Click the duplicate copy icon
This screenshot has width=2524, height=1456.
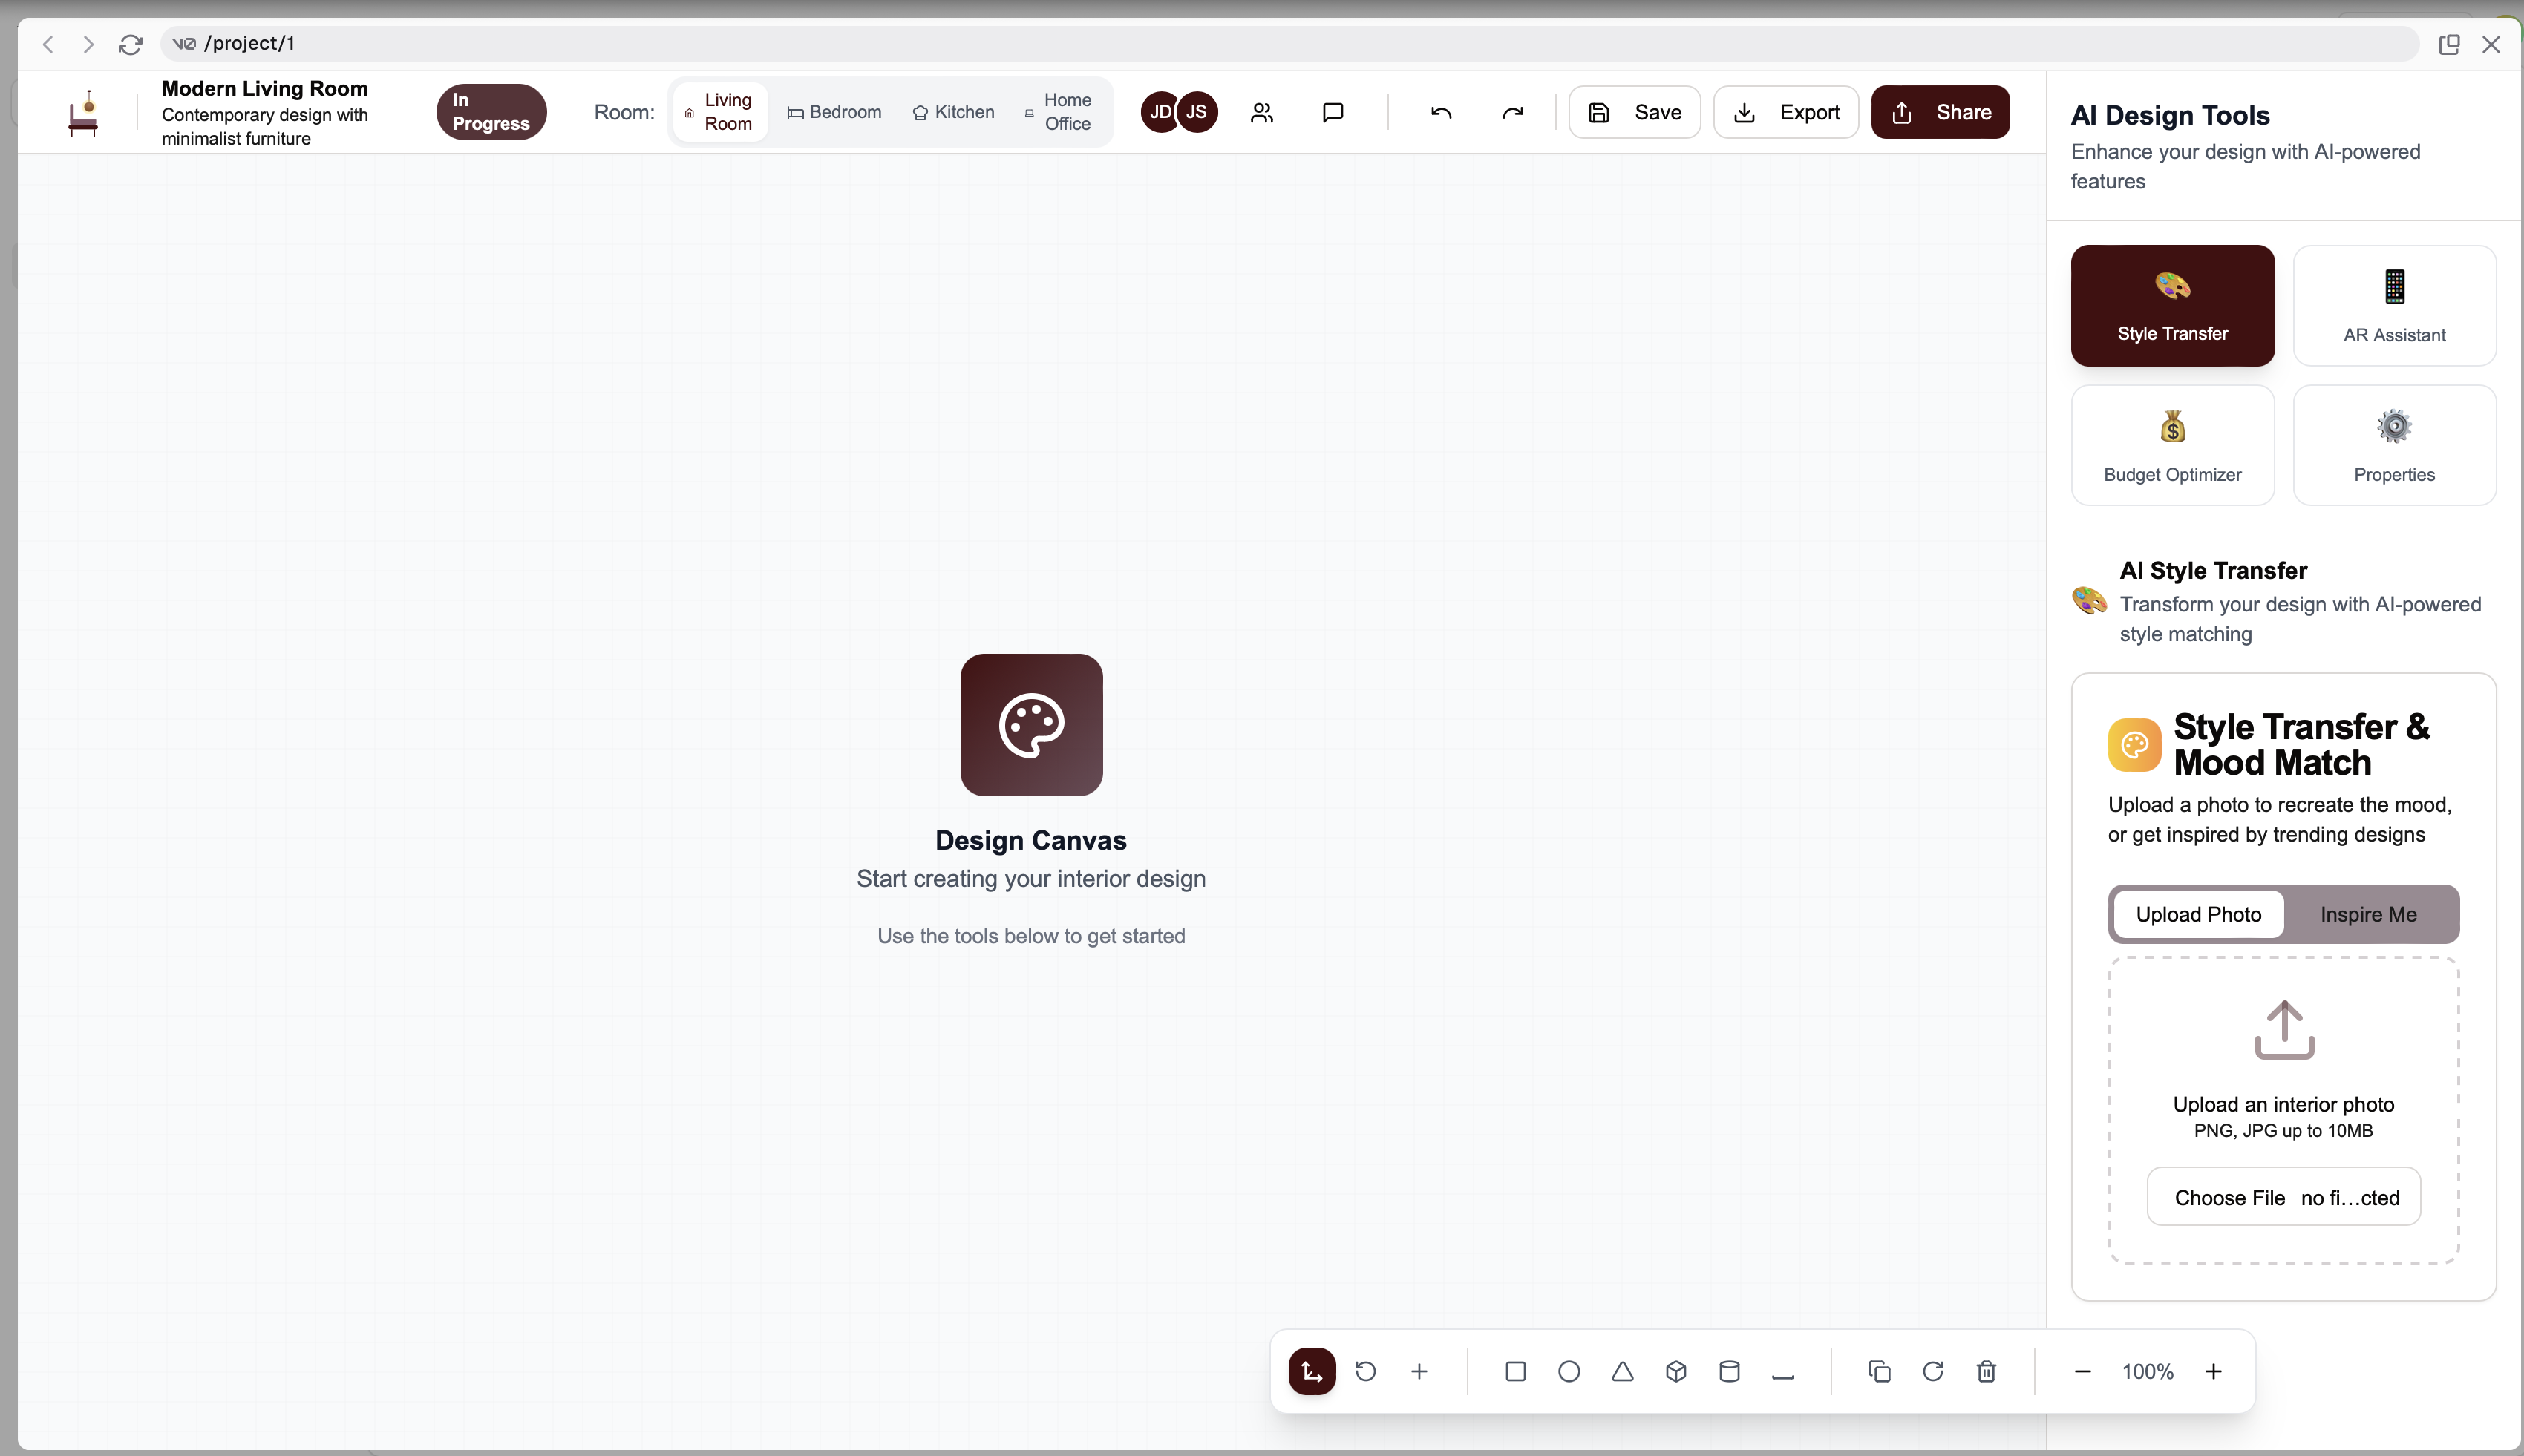[1879, 1371]
